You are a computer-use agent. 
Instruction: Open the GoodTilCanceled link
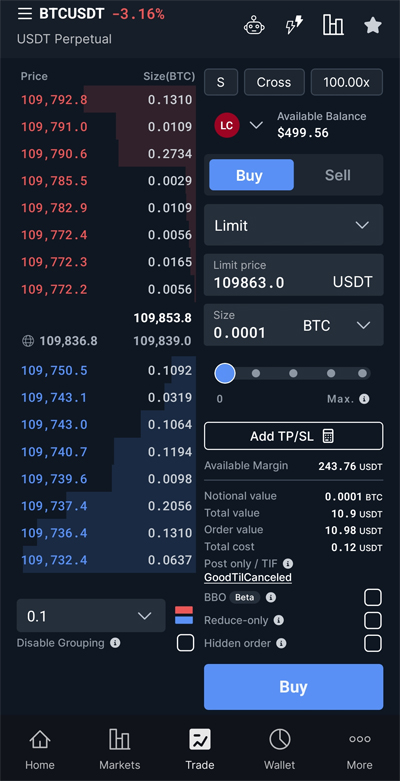click(x=248, y=578)
